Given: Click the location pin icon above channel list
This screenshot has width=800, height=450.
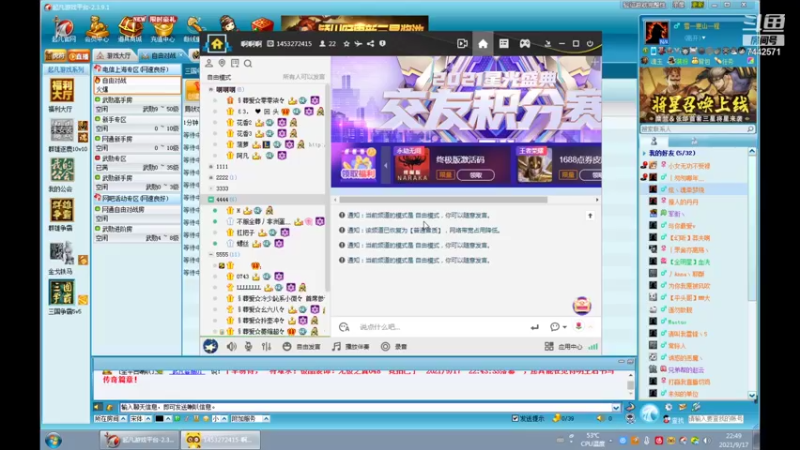Looking at the screenshot, I should click(222, 63).
